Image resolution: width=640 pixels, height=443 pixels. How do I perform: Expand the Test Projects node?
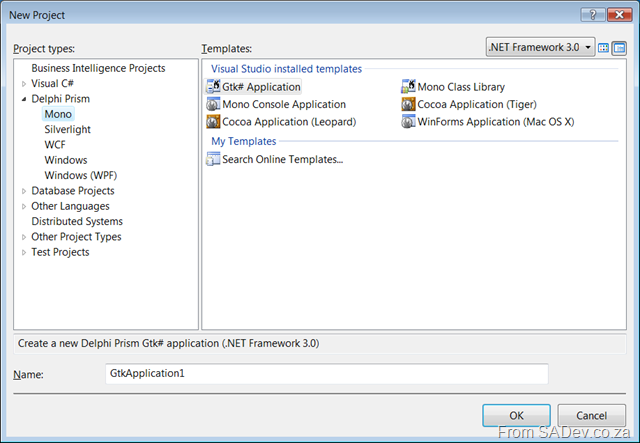point(24,252)
